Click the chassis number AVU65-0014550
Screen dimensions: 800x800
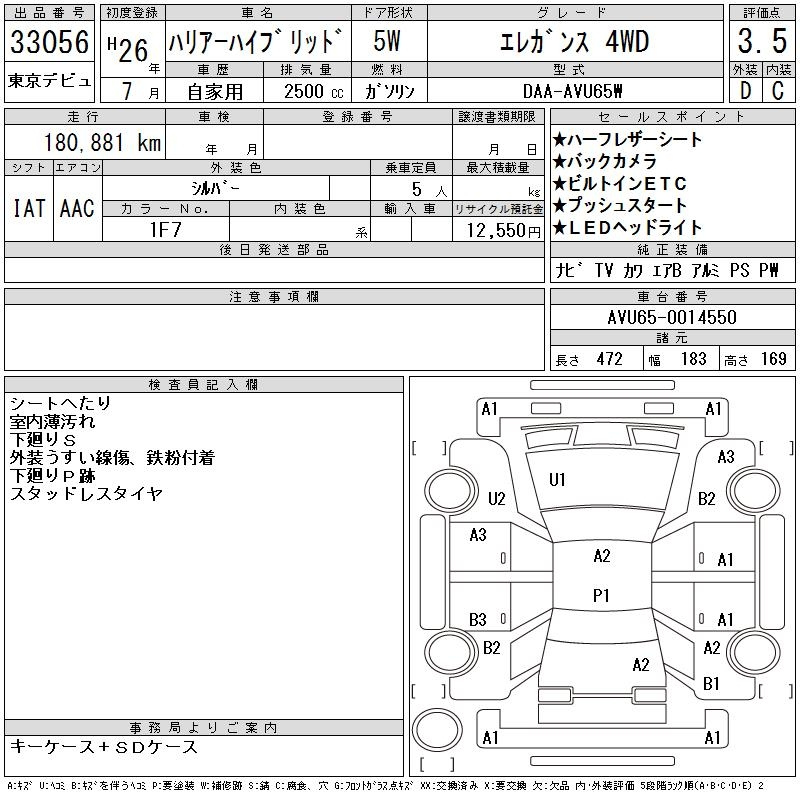click(x=672, y=317)
